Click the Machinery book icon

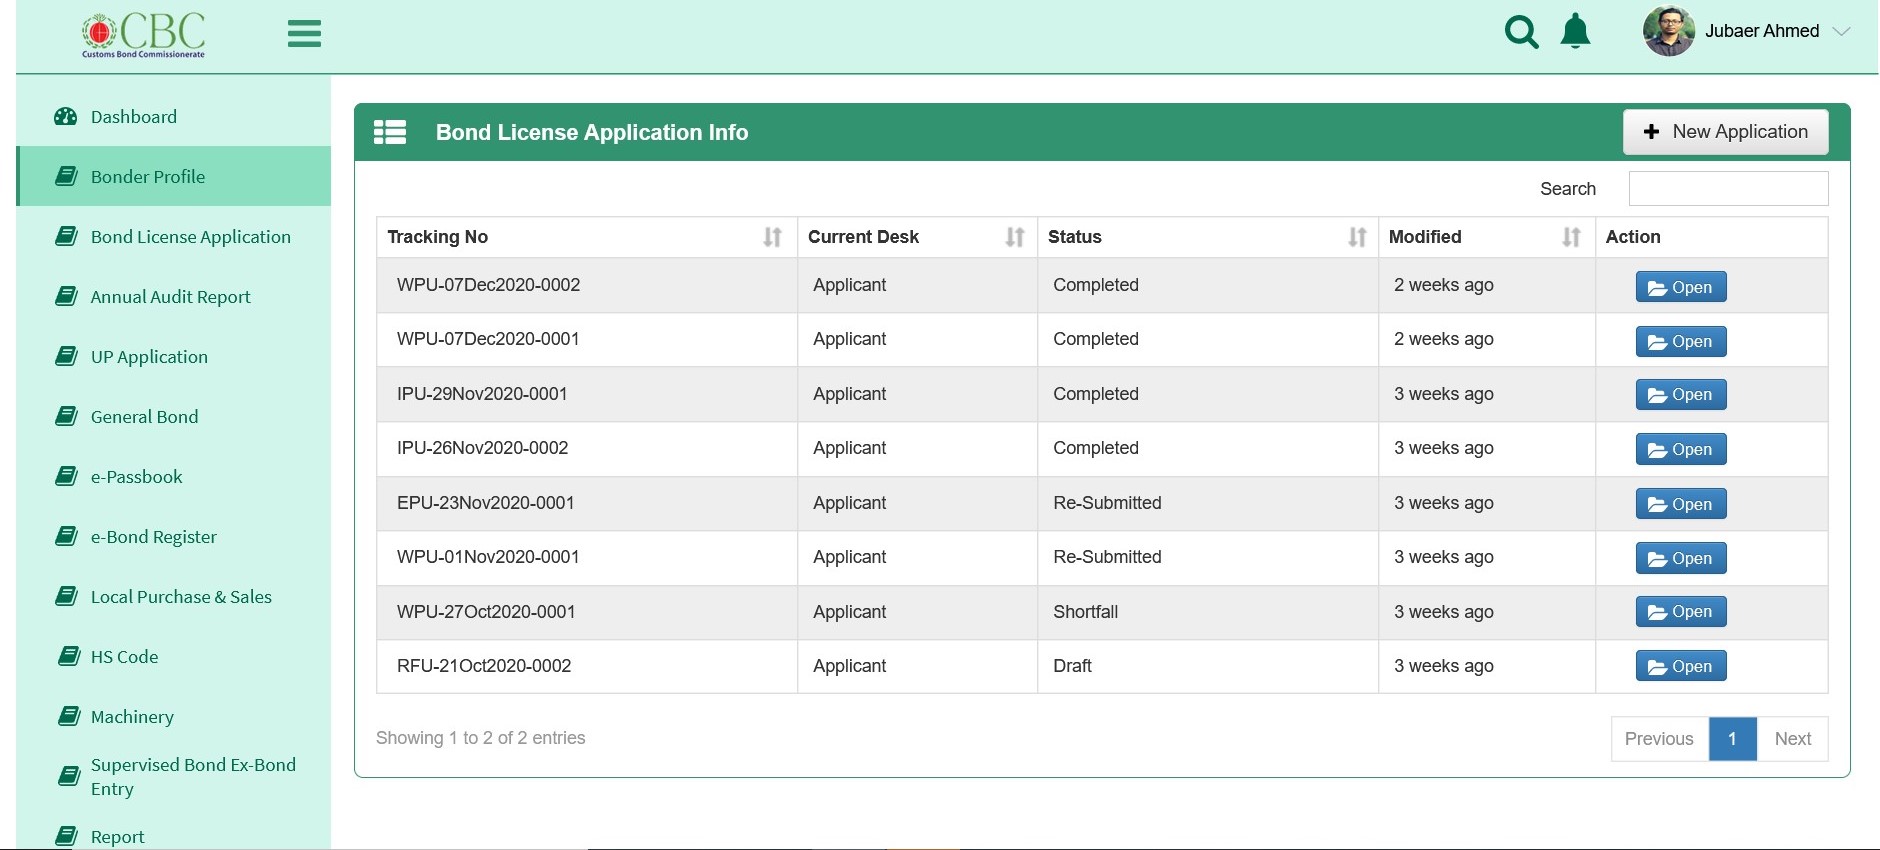[x=68, y=717]
